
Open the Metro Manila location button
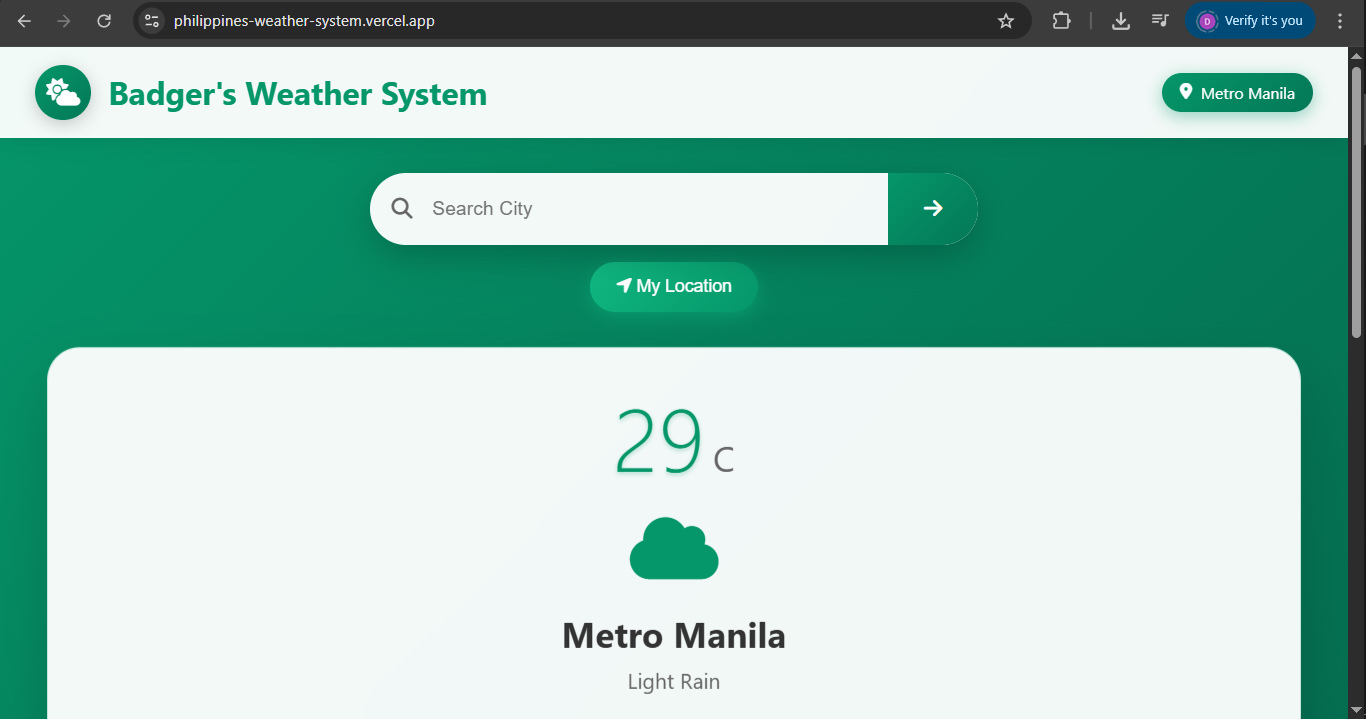1237,93
